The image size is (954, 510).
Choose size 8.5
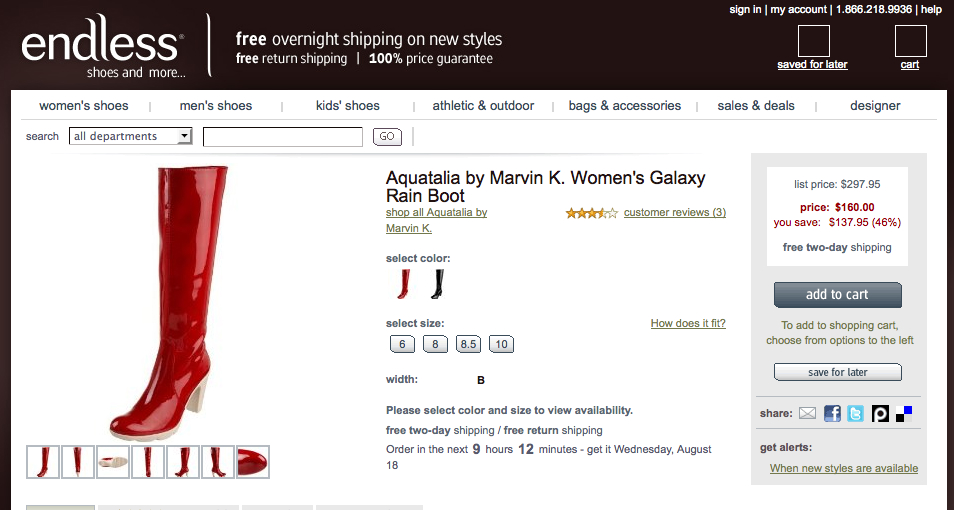(x=468, y=344)
